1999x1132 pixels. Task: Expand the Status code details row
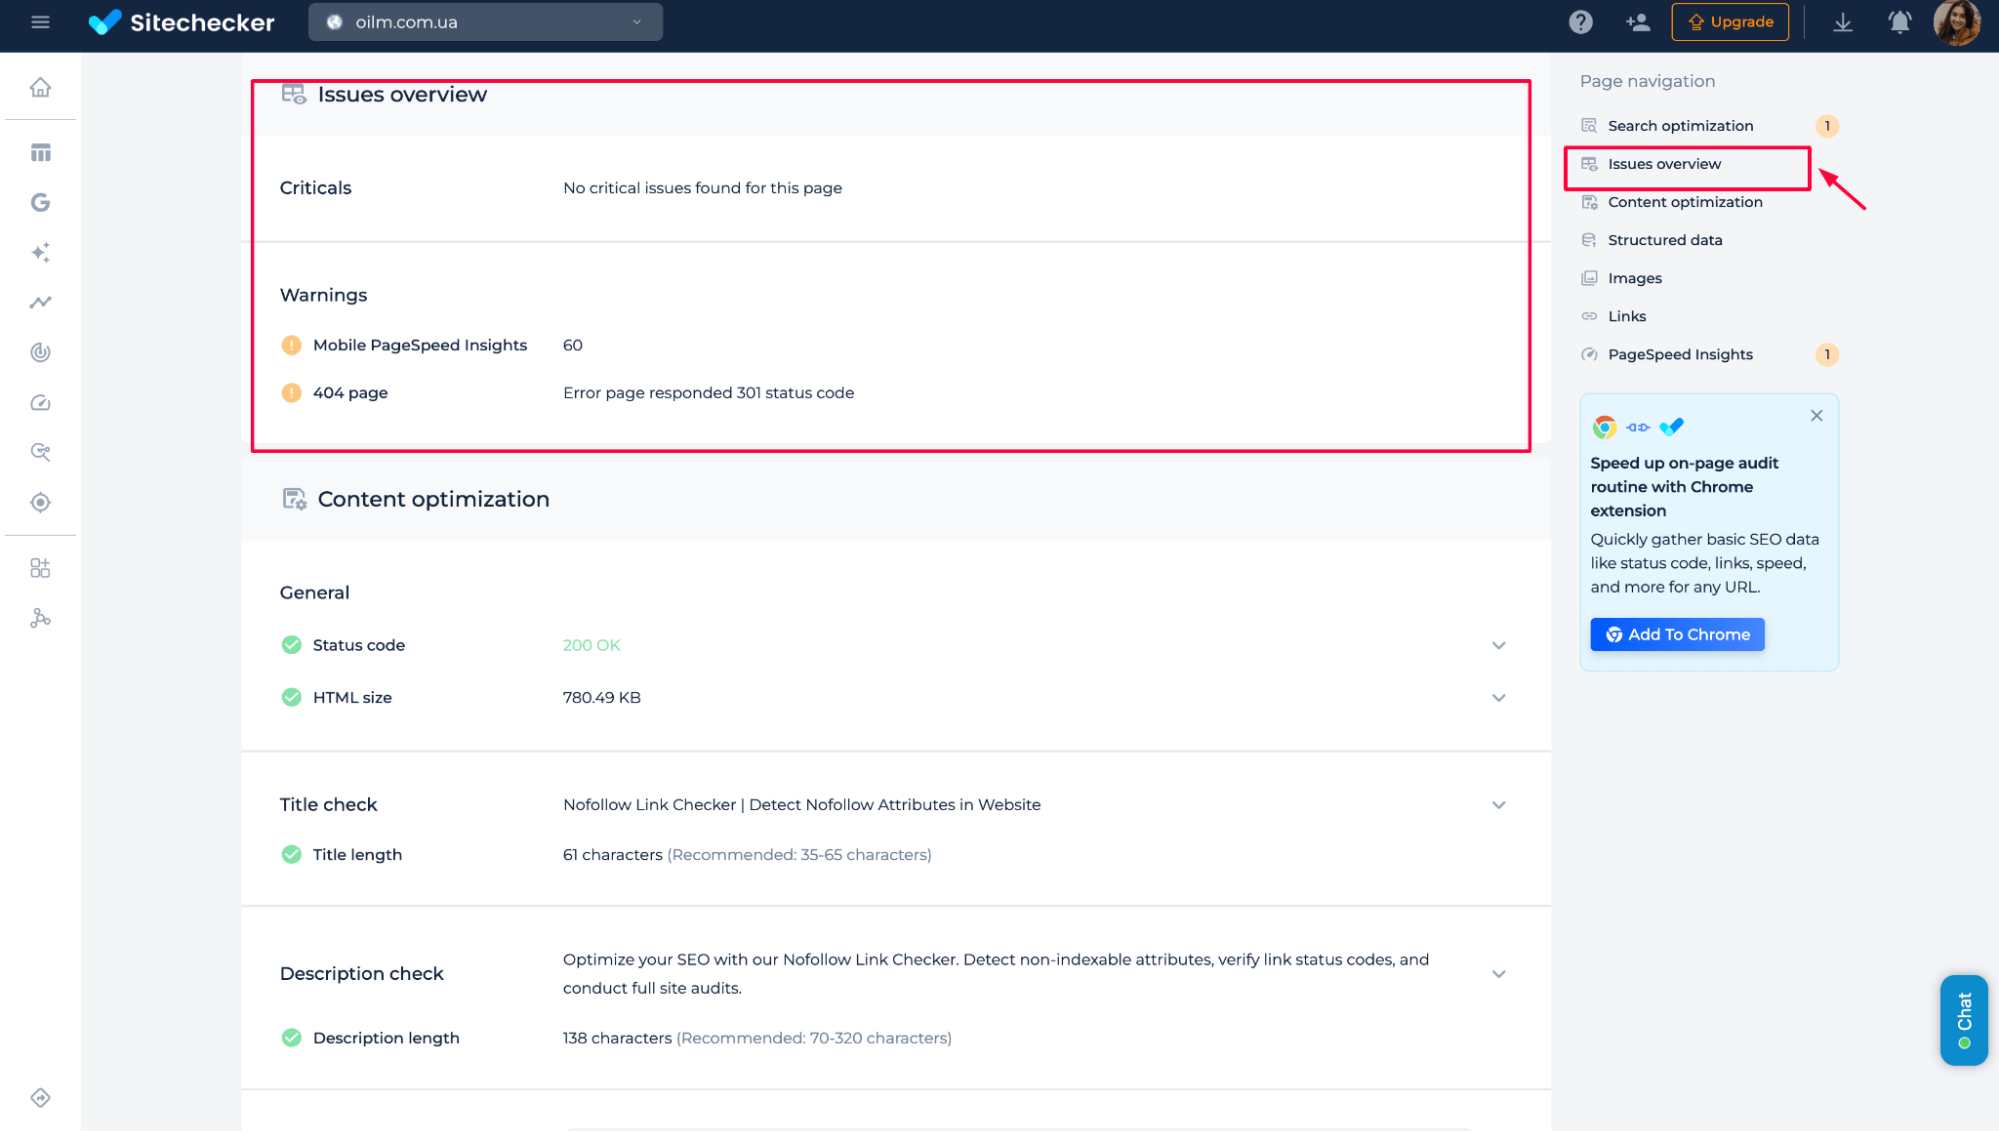[1498, 645]
